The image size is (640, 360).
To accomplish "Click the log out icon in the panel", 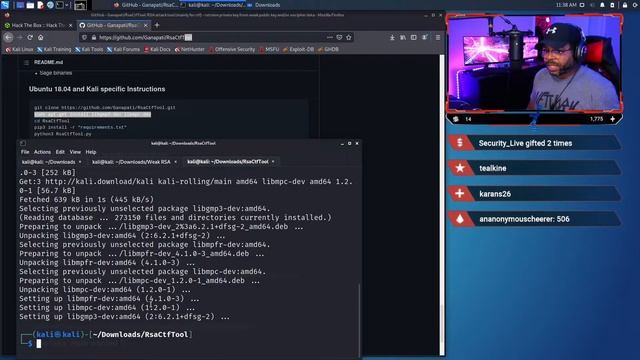I will 635,5.
